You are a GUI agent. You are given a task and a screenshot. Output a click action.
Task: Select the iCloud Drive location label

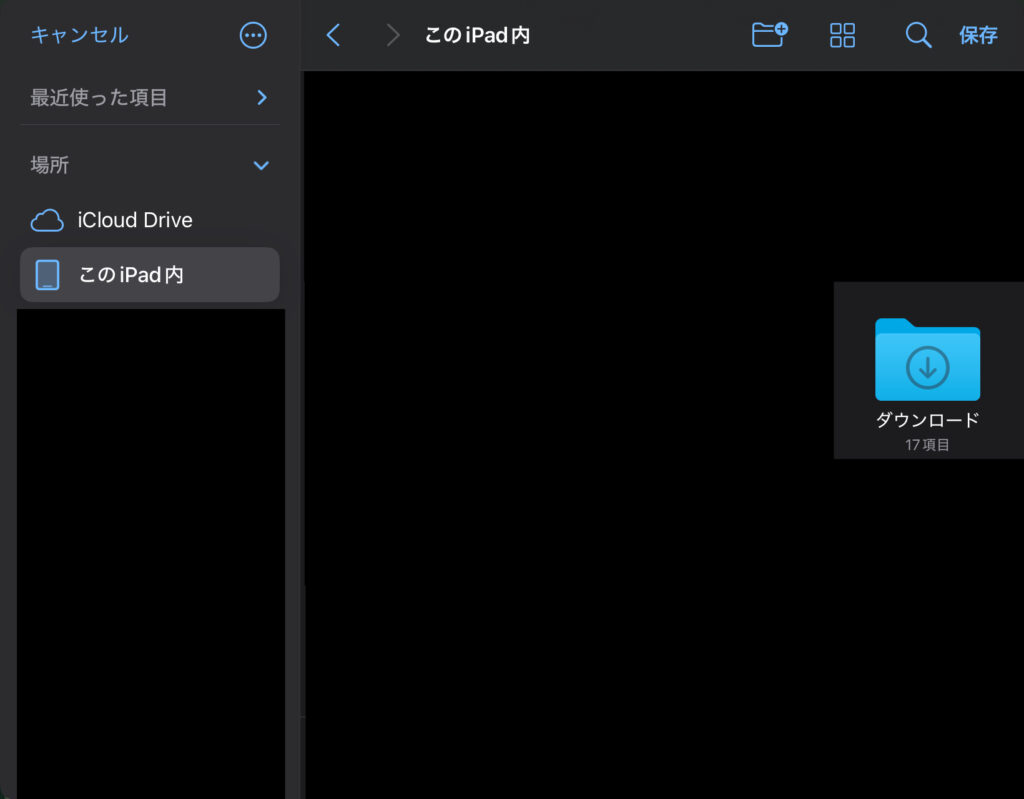(135, 220)
